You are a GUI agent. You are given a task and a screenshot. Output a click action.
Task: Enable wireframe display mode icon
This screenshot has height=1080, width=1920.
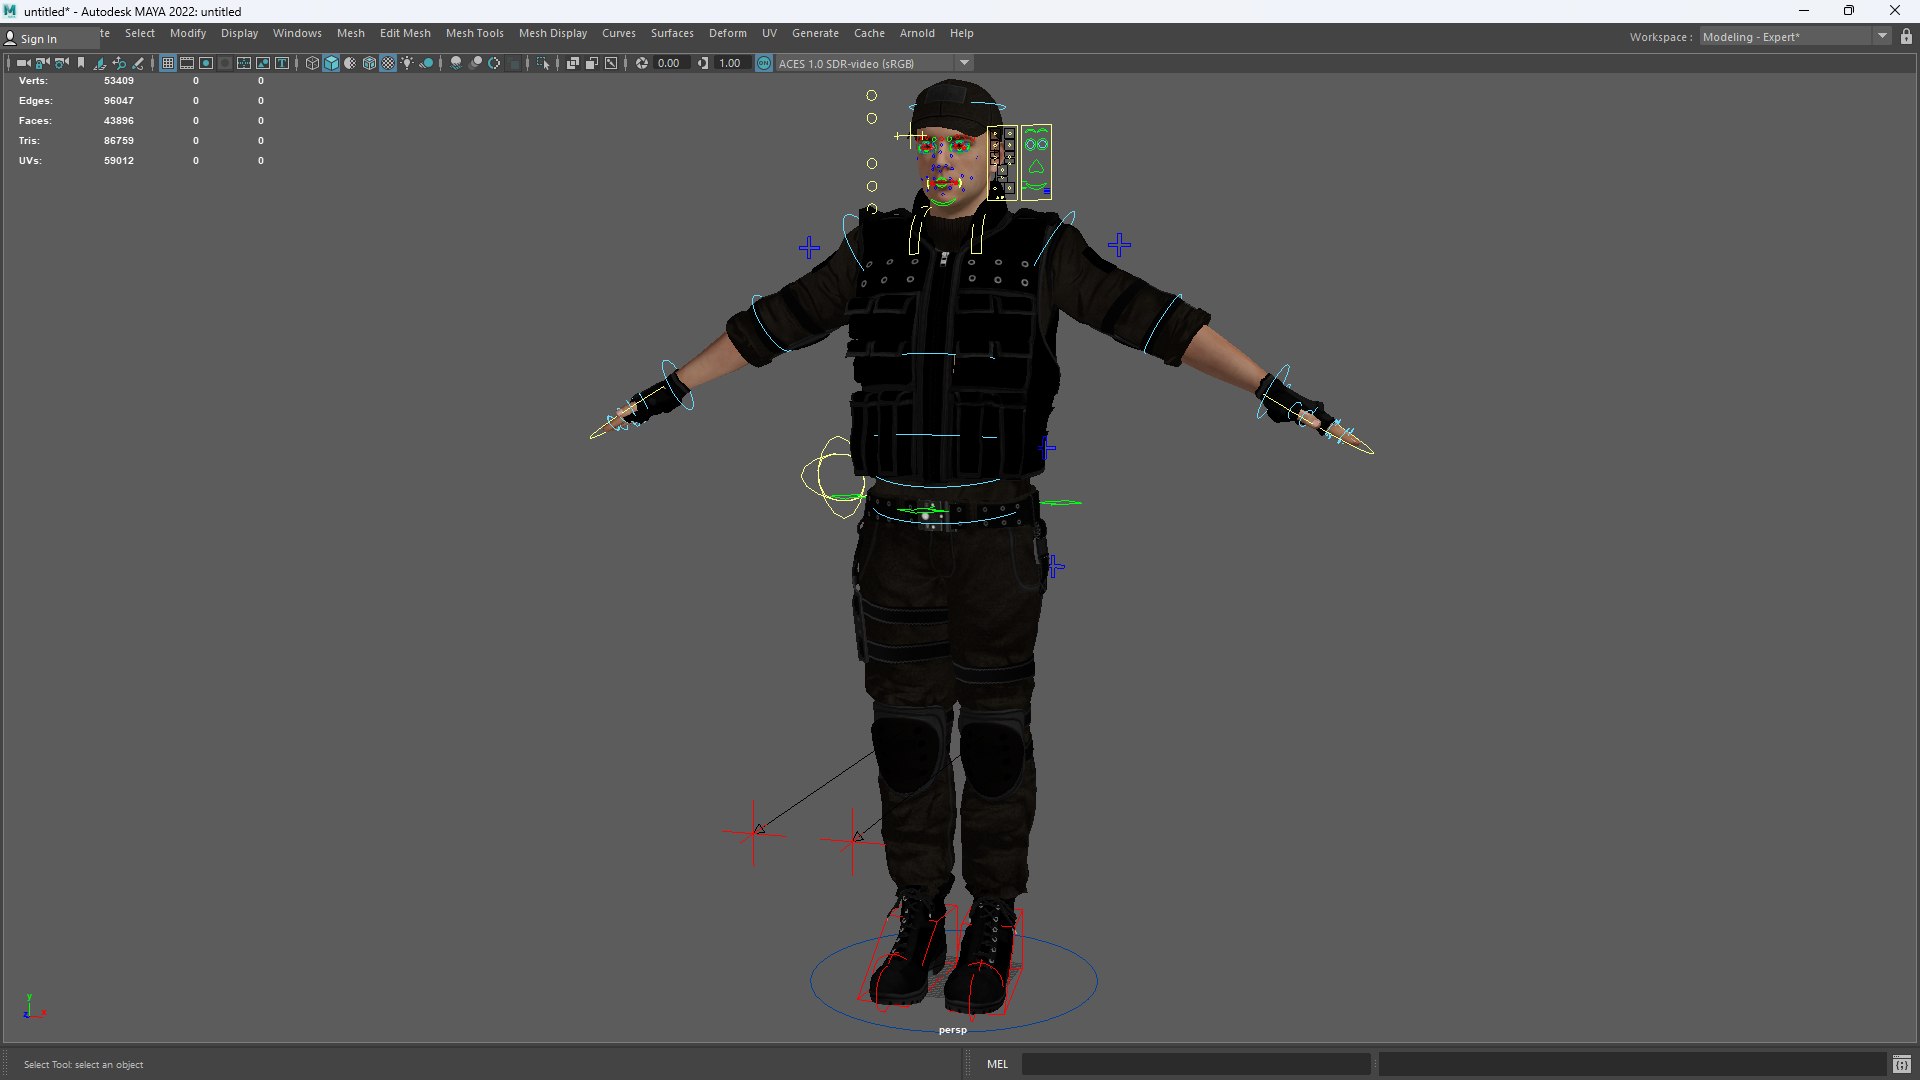click(312, 63)
